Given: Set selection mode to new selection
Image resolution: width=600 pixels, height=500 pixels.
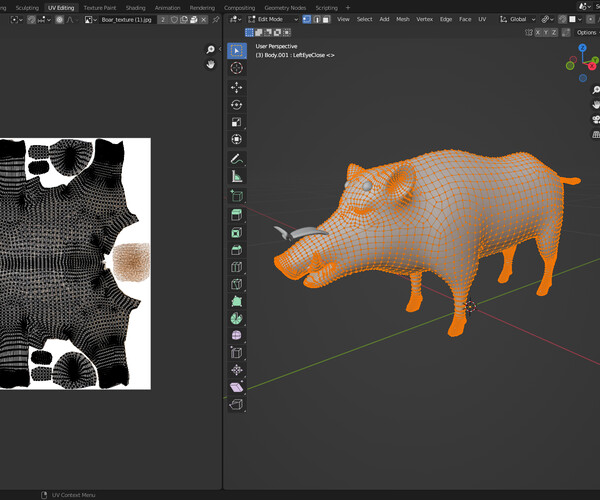Looking at the screenshot, I should click(x=249, y=33).
